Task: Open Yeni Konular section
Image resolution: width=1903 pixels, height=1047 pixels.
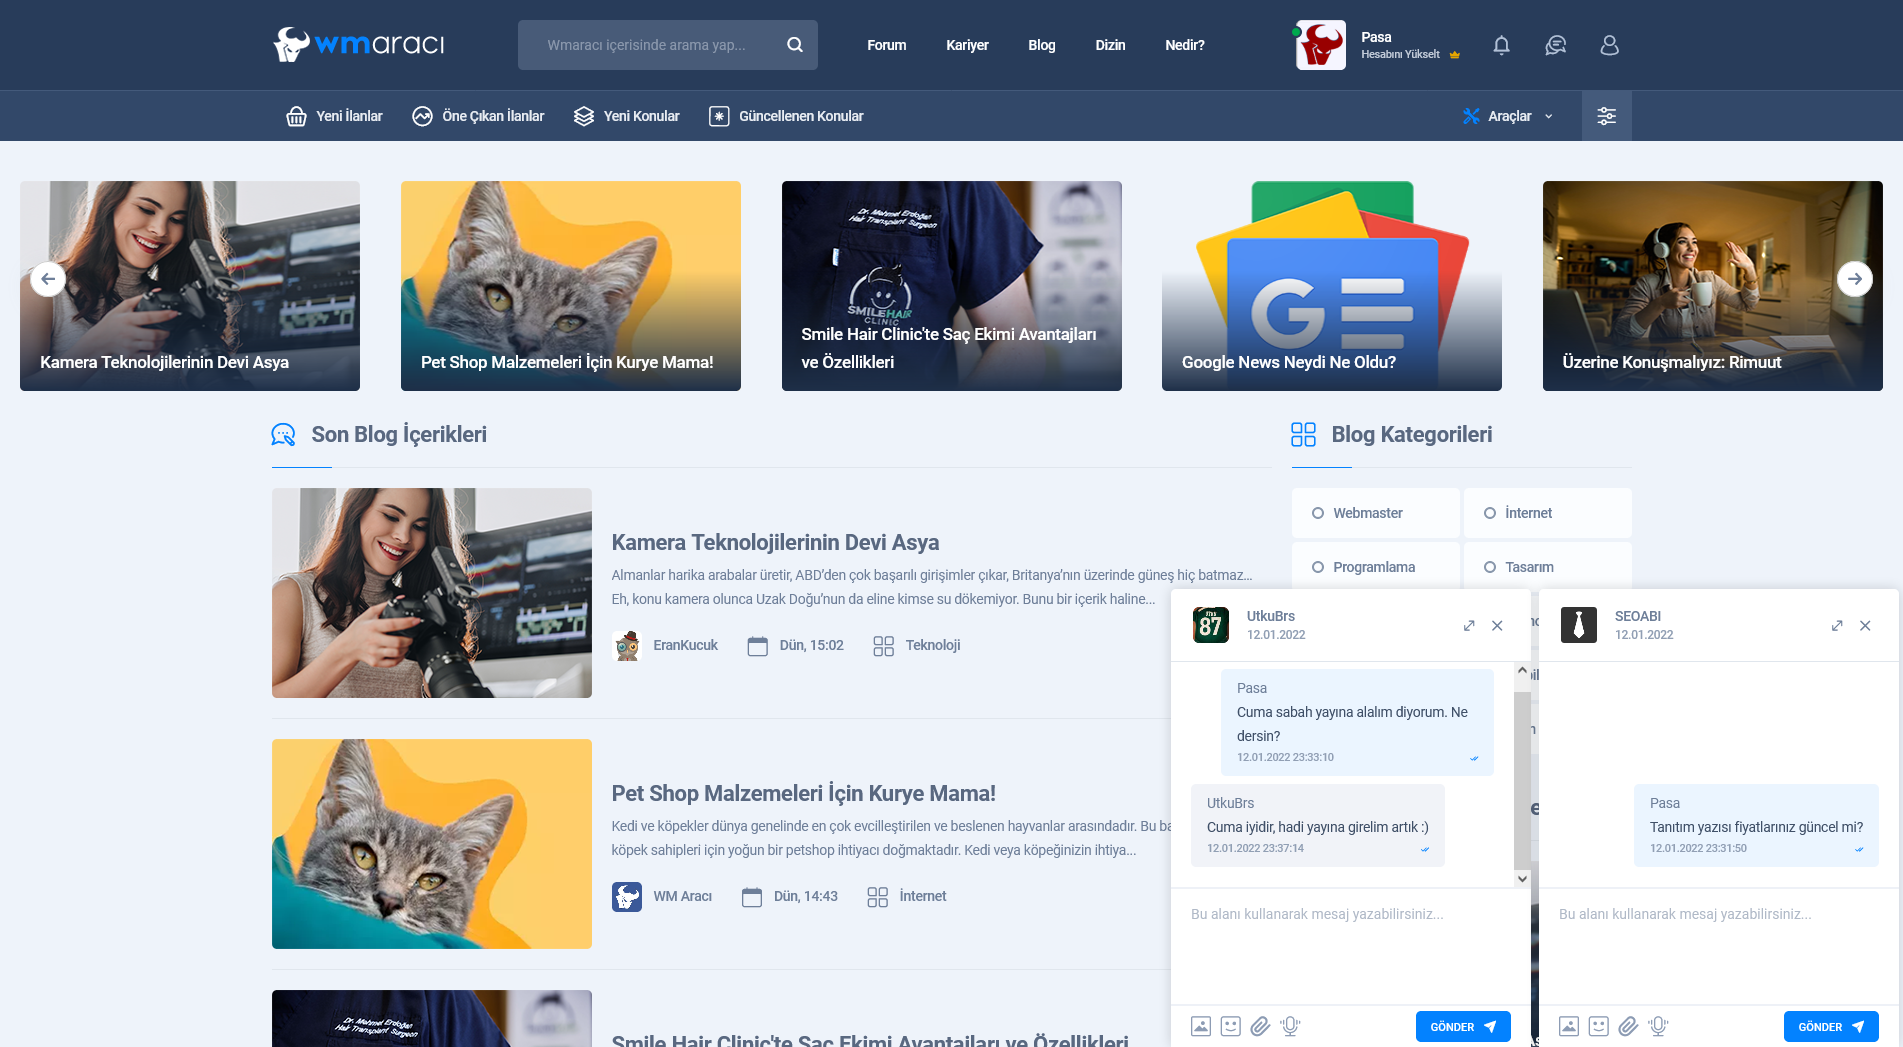Action: point(626,116)
